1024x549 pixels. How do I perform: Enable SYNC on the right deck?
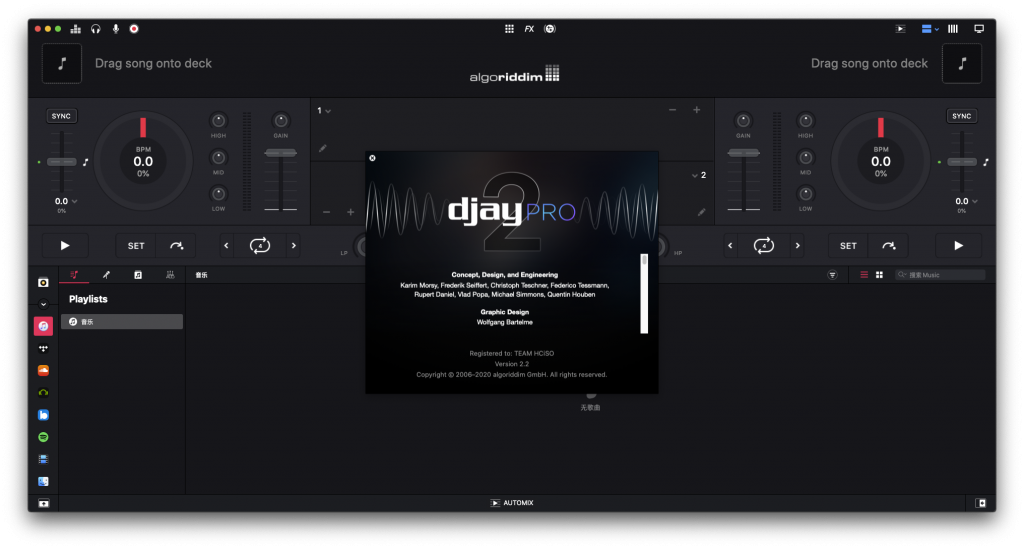point(961,116)
